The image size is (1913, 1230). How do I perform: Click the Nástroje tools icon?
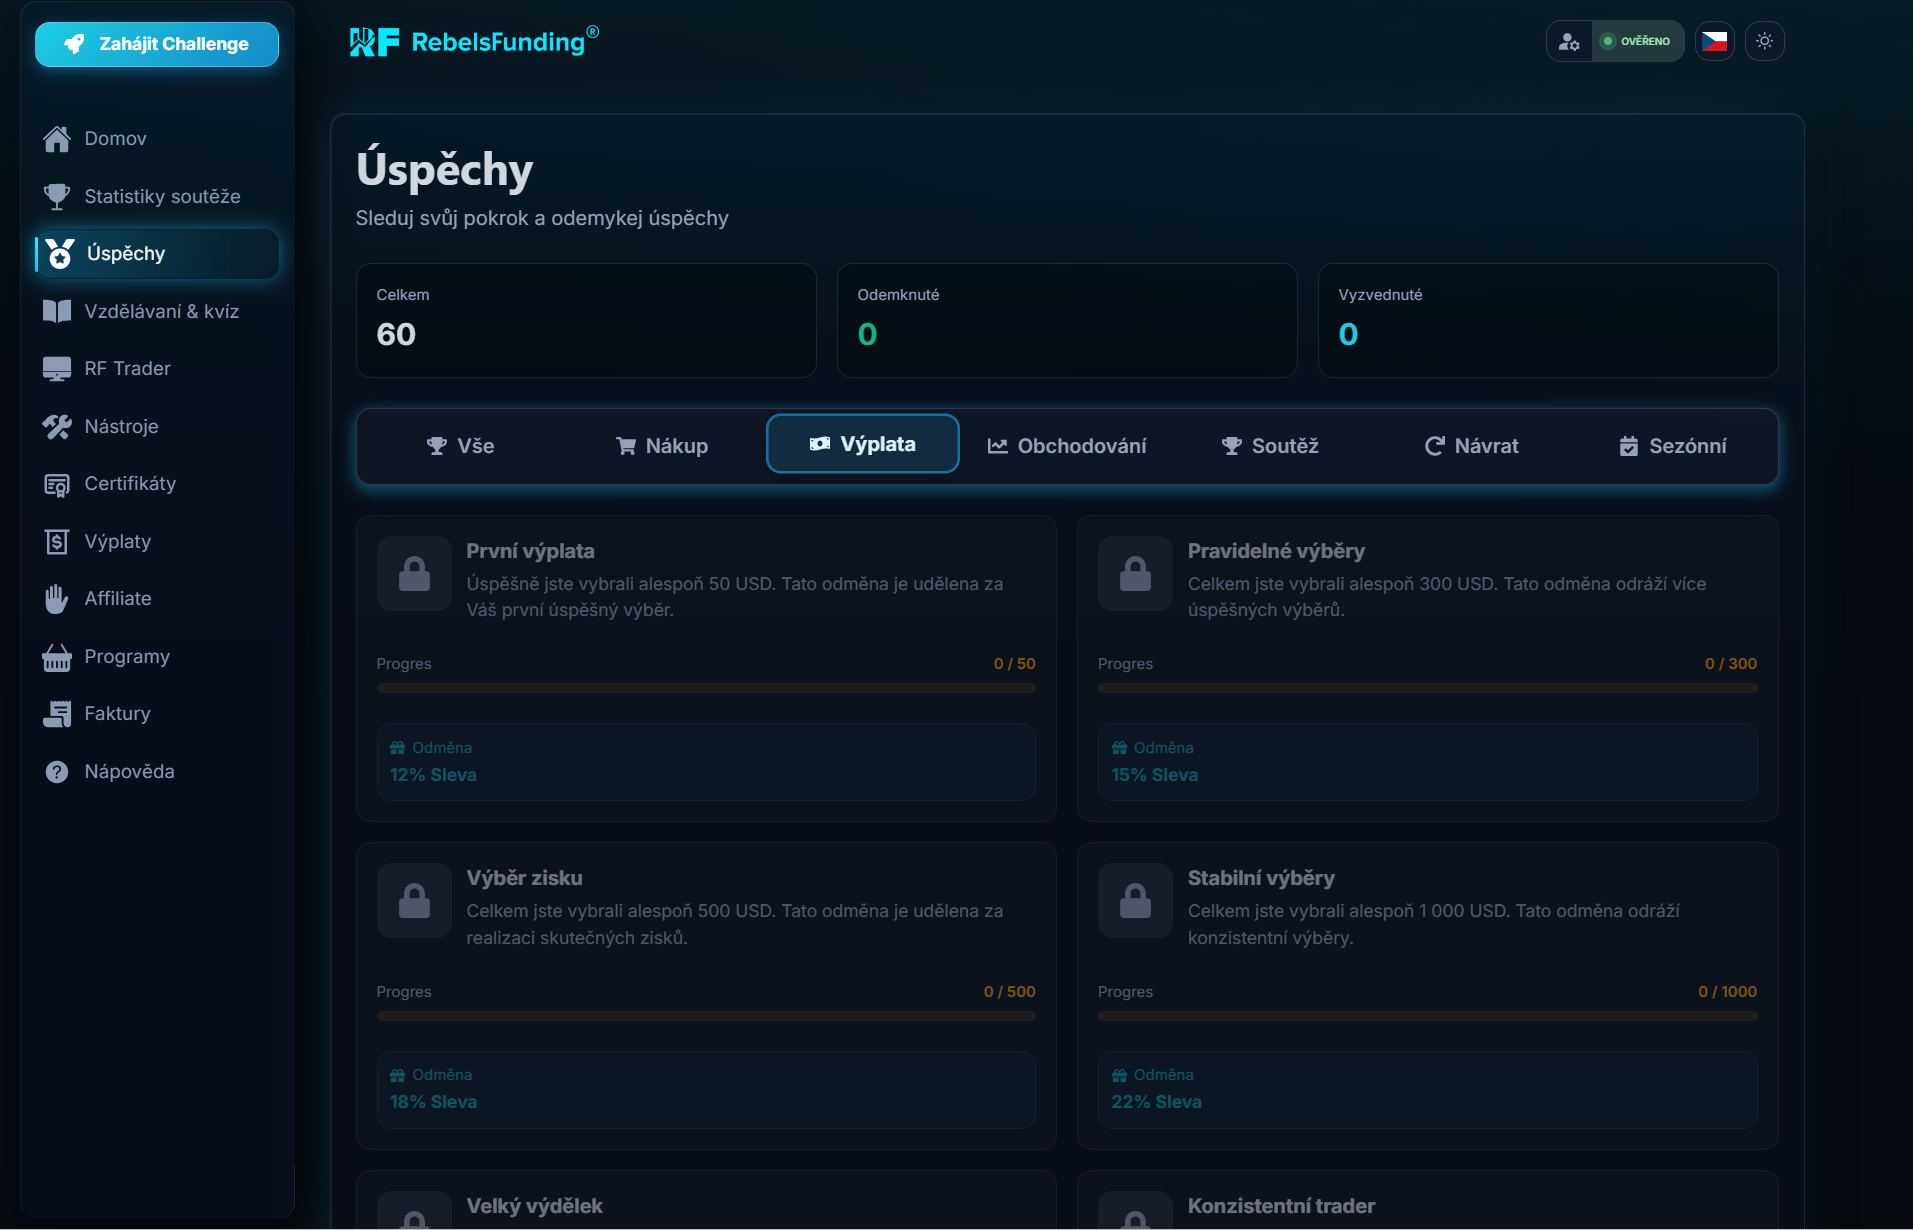point(57,427)
